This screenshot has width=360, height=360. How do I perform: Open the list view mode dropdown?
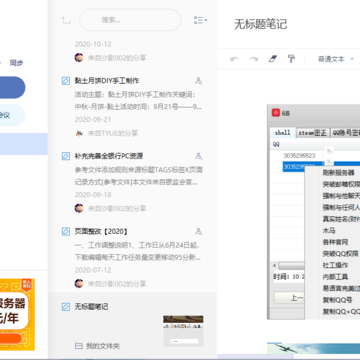(200, 20)
